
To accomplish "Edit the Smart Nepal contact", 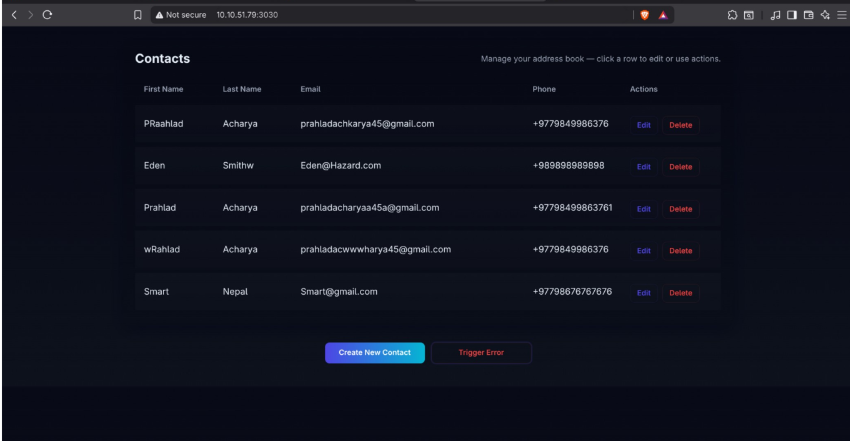I will (x=643, y=293).
